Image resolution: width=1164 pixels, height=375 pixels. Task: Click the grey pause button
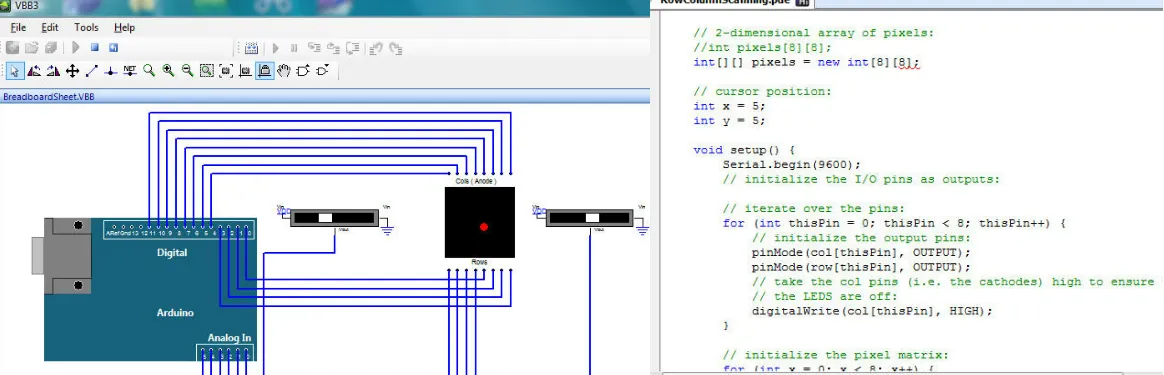coord(294,48)
